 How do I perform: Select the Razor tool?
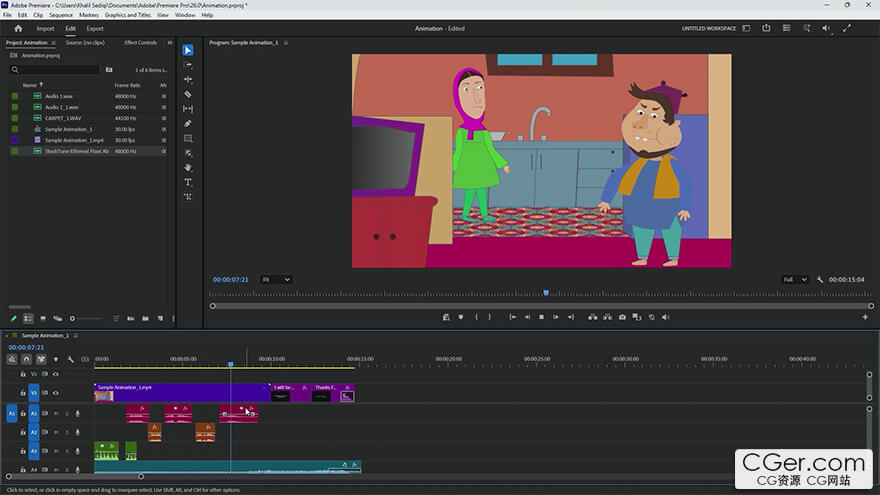tap(188, 94)
